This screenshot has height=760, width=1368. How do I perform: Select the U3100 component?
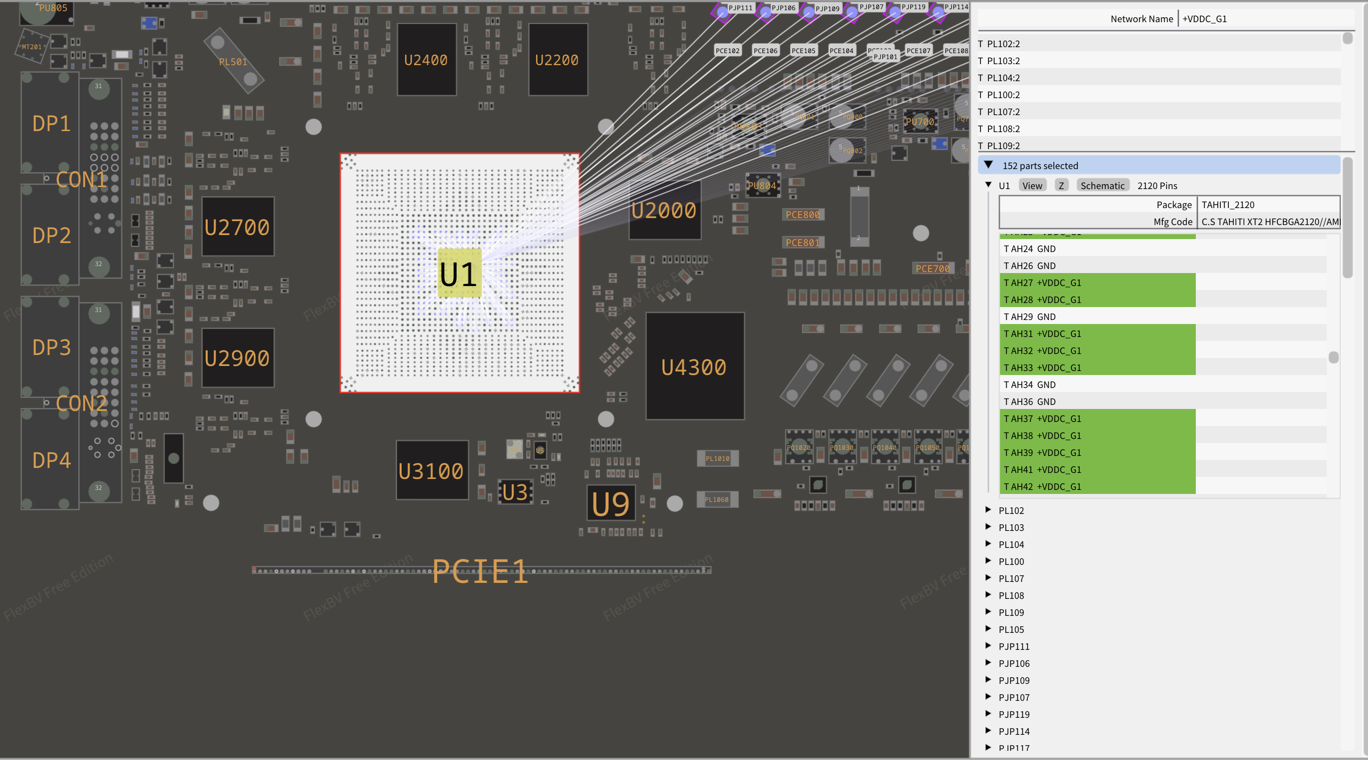(x=431, y=470)
